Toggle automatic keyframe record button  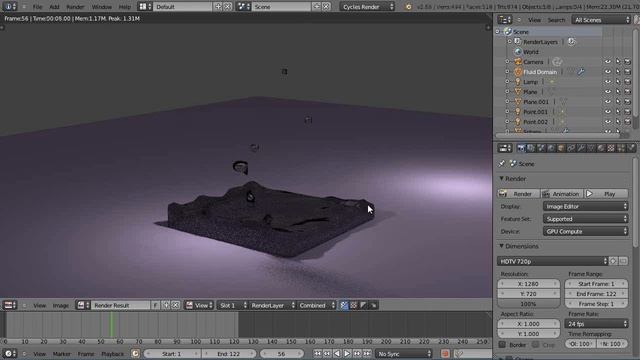tap(445, 353)
